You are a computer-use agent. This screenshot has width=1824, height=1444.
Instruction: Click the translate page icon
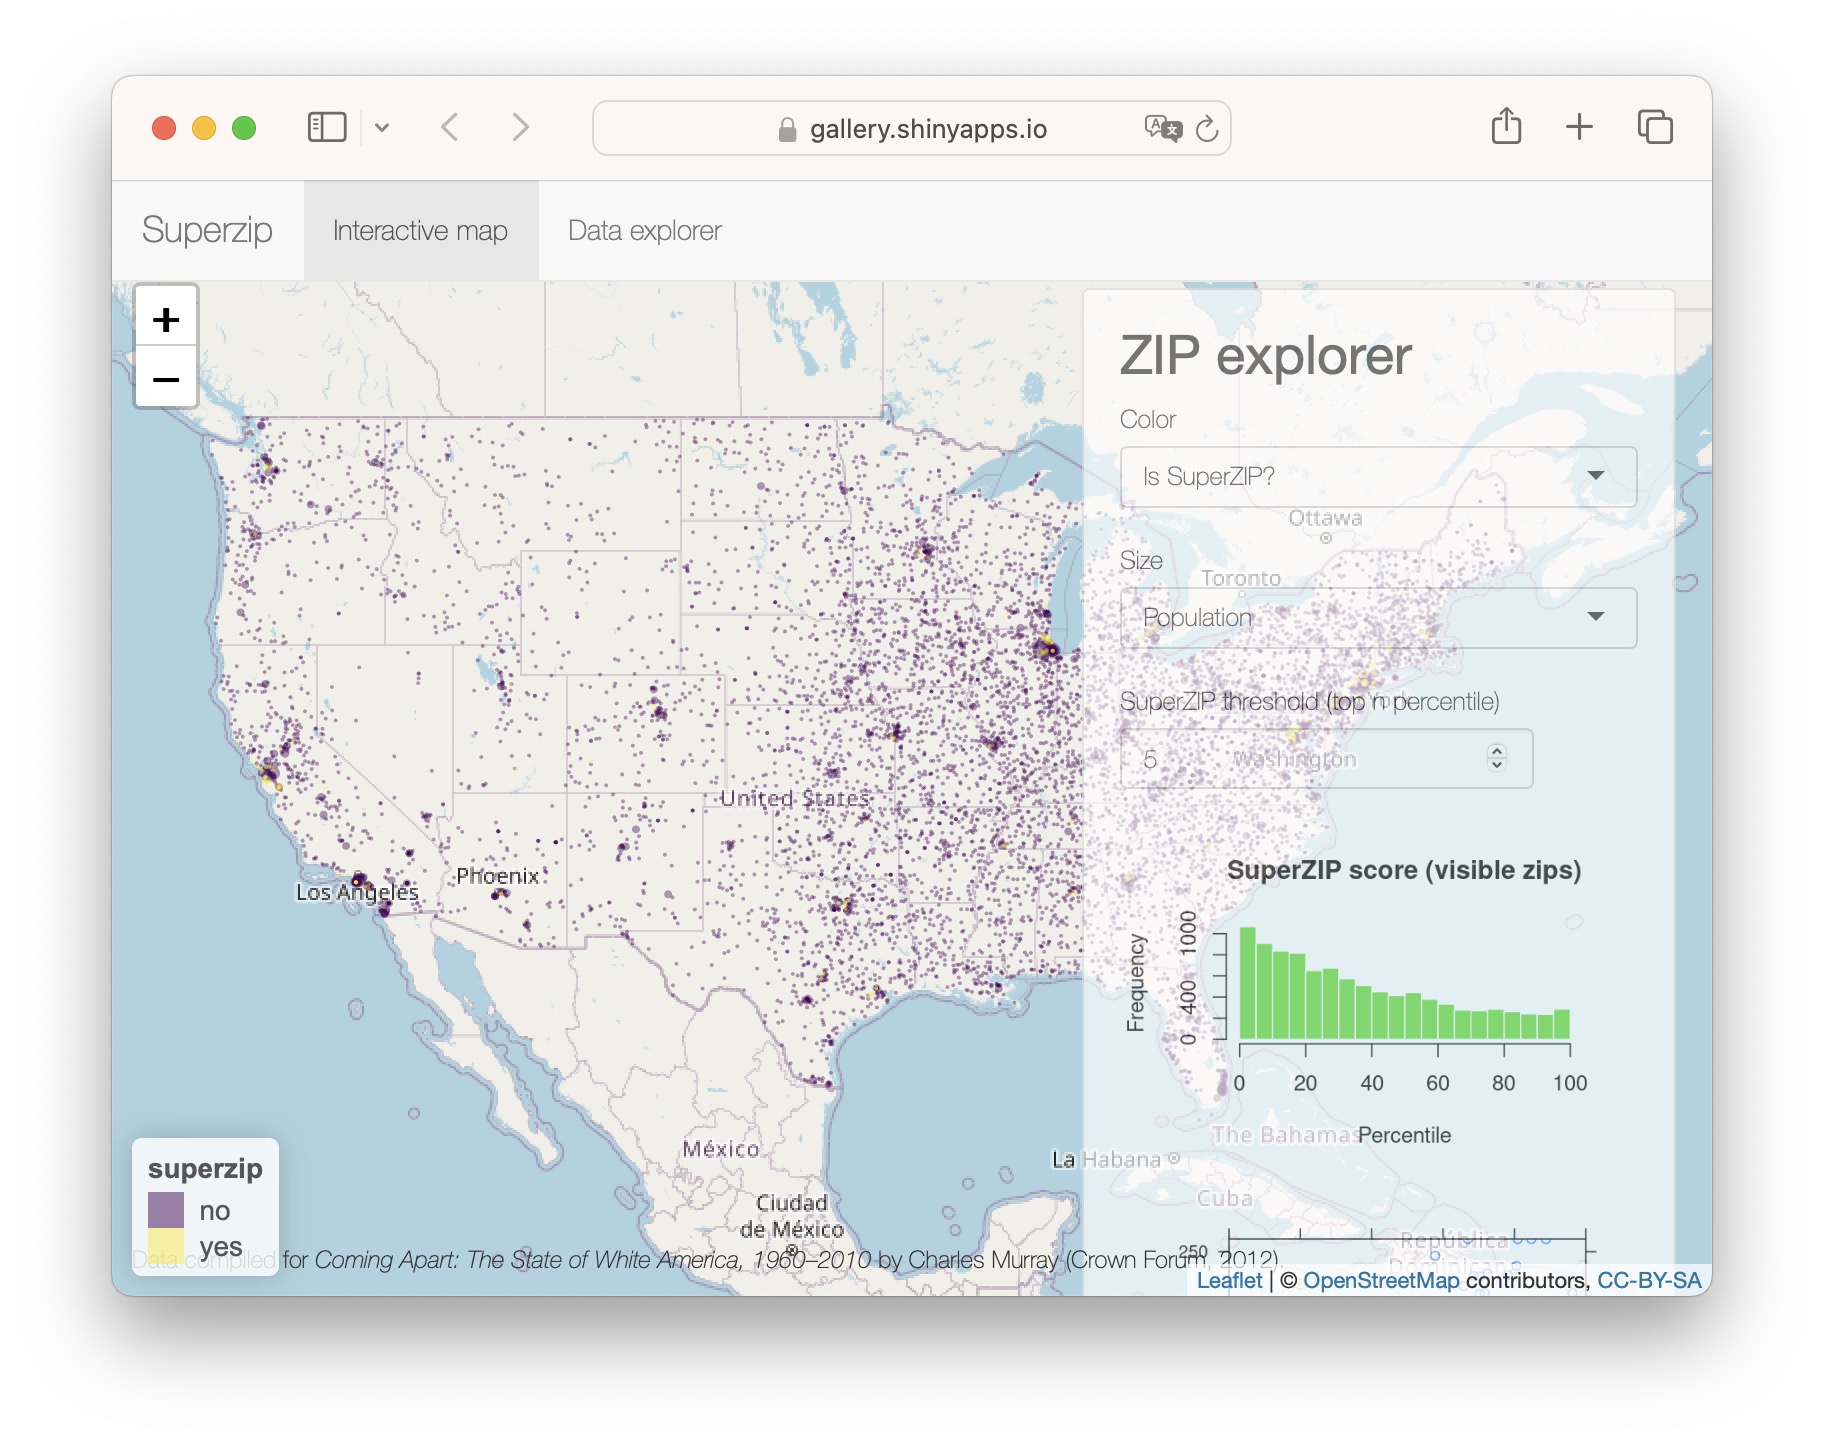pyautogui.click(x=1163, y=129)
